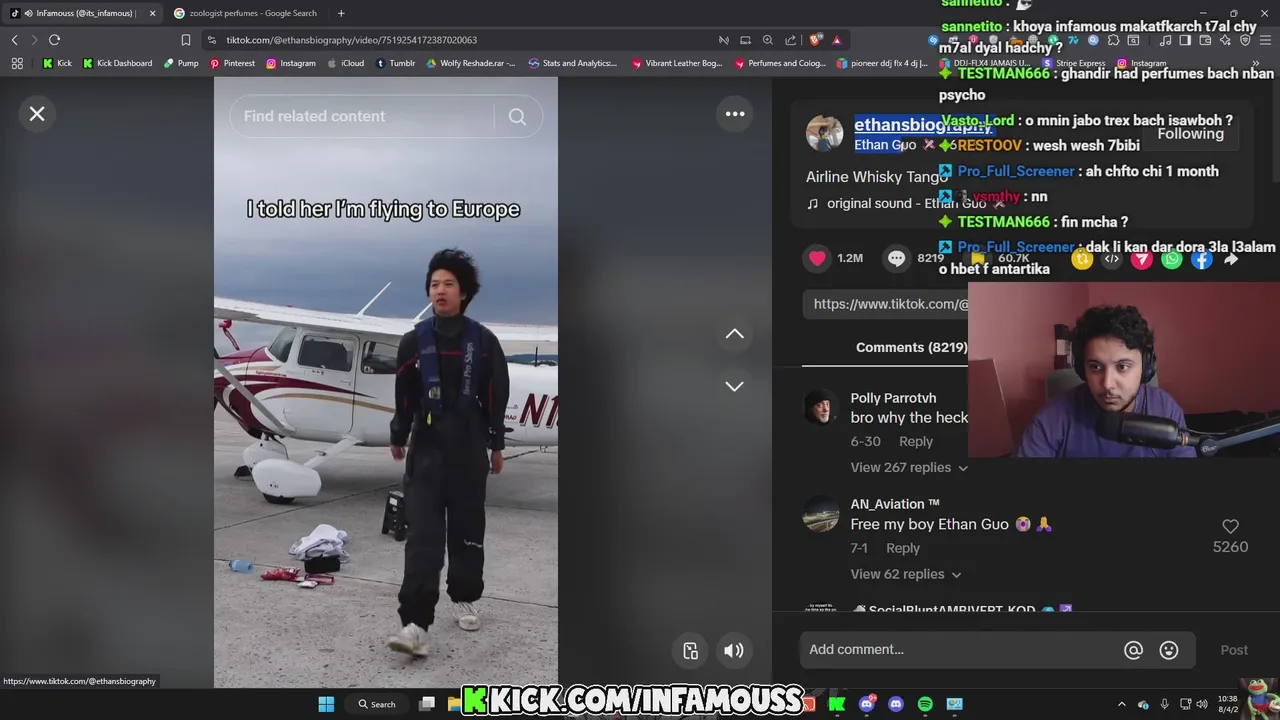
Task: Open Discord from the taskbar
Action: (x=896, y=704)
